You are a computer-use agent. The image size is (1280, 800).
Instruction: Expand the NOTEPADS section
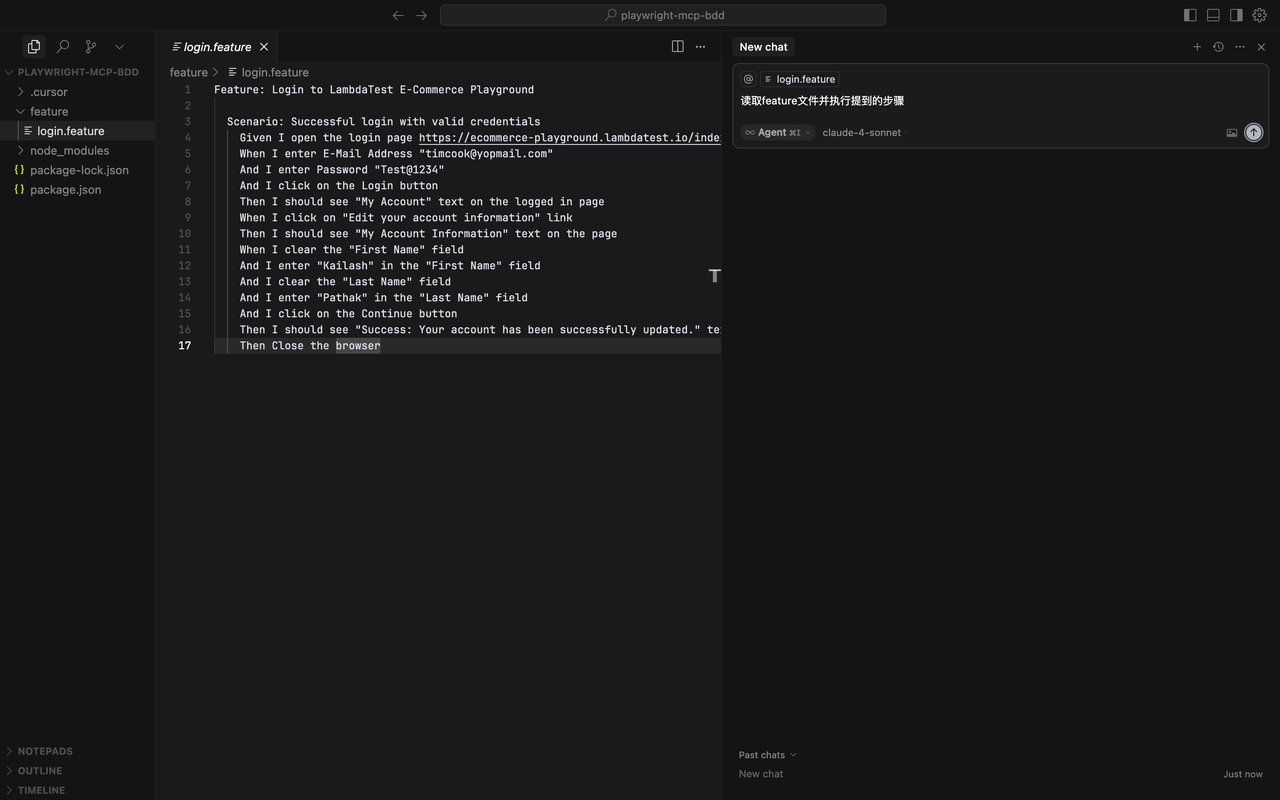pyautogui.click(x=45, y=751)
